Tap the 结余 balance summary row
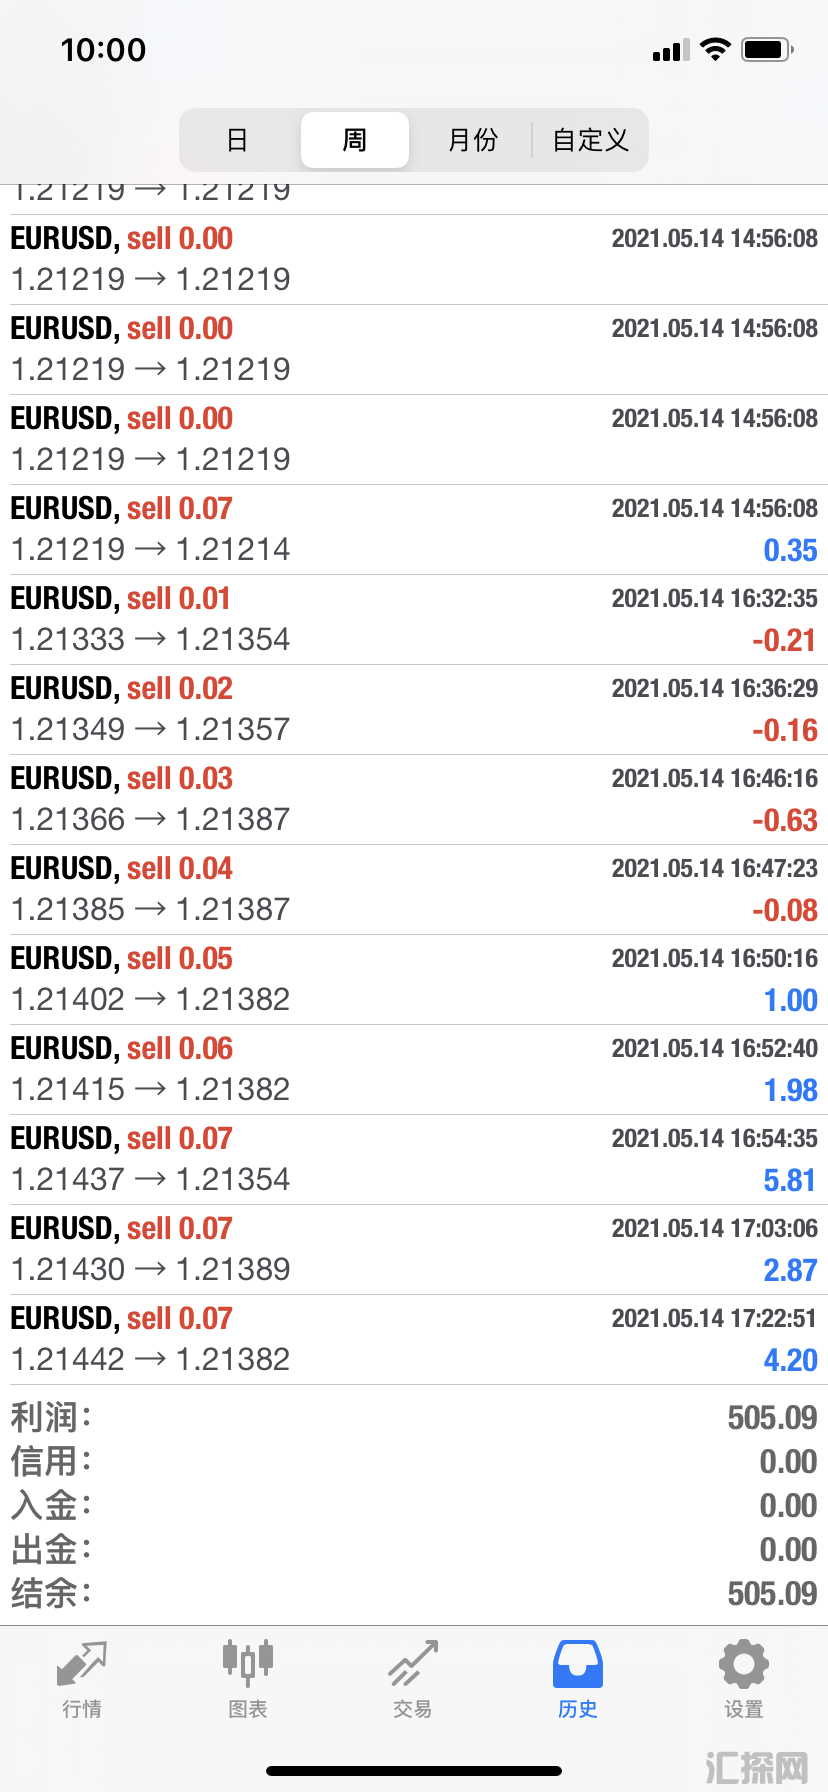This screenshot has width=828, height=1792. (414, 1593)
